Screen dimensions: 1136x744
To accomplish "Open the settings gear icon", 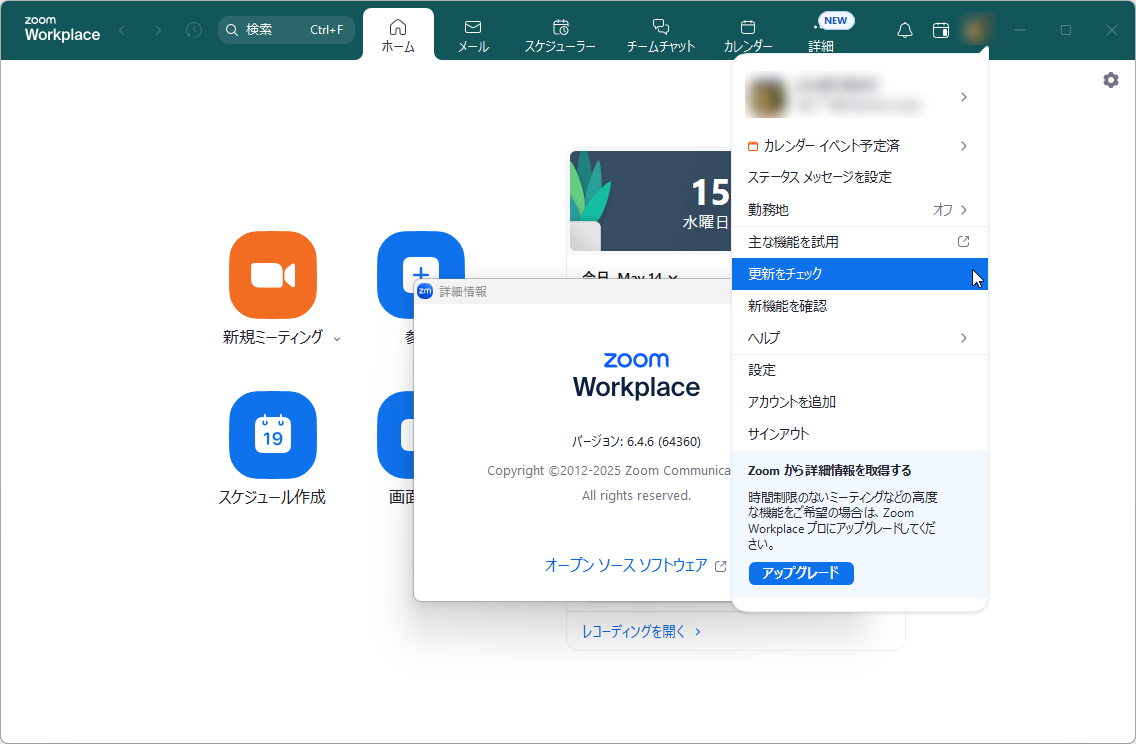I will (1110, 79).
